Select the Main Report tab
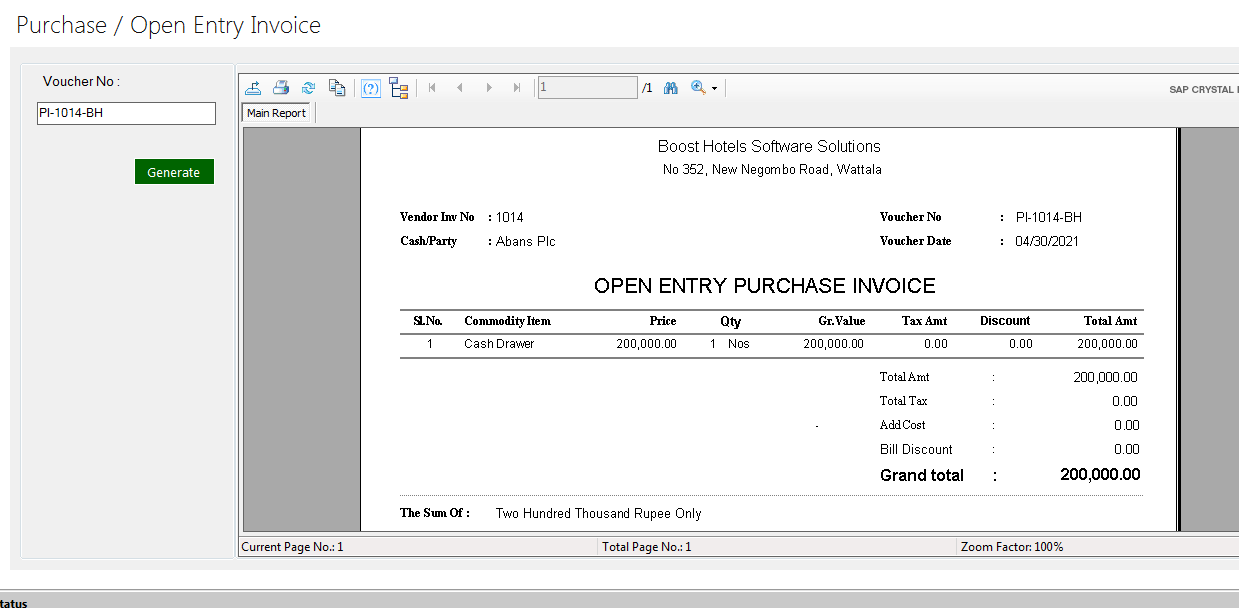The image size is (1239, 608). click(277, 113)
